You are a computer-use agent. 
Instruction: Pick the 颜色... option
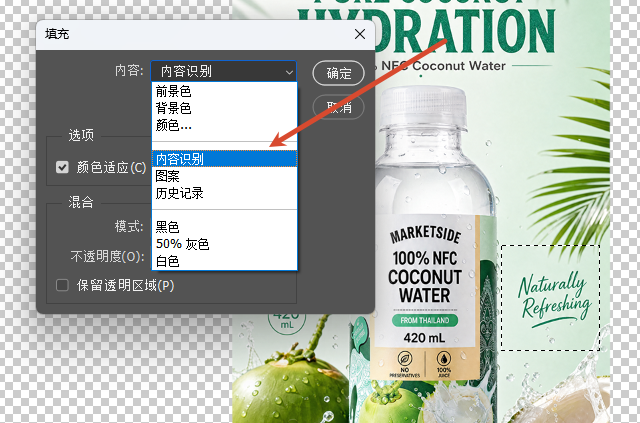(x=224, y=125)
